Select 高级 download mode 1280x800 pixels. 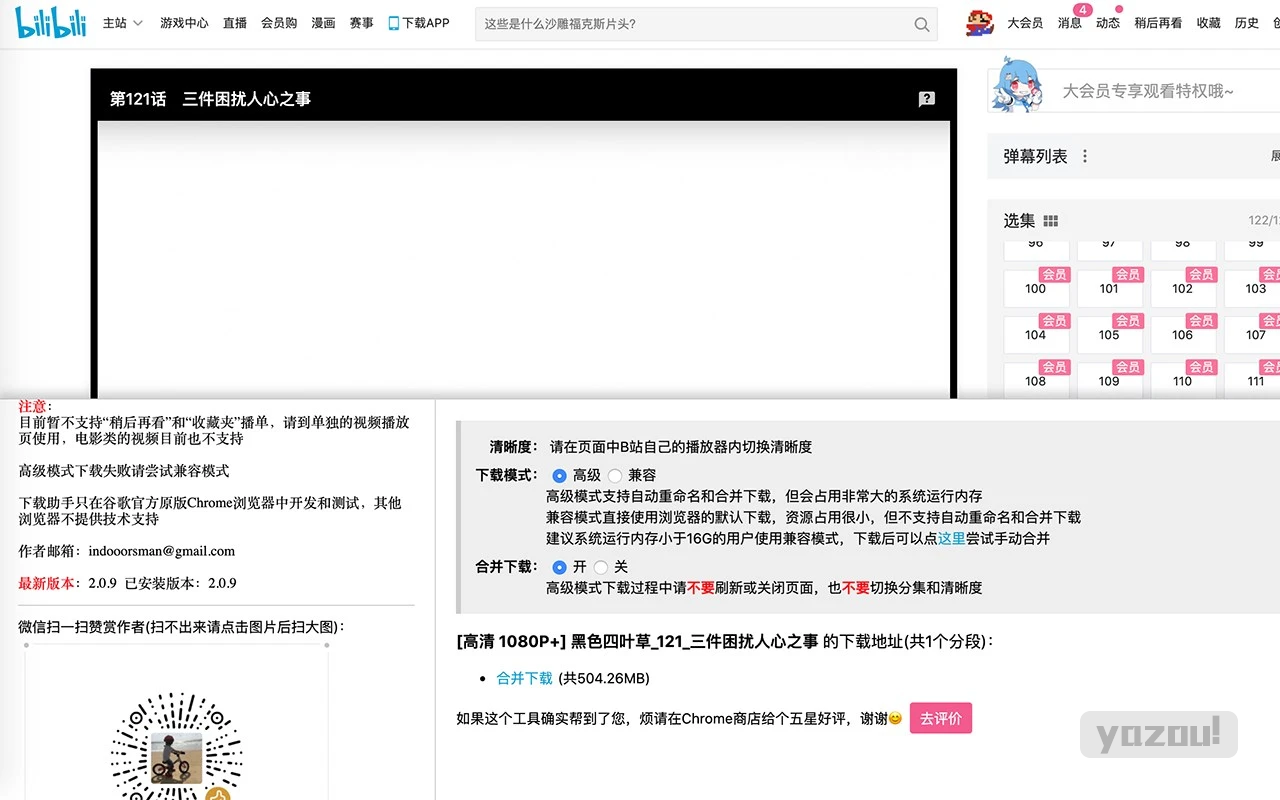pos(559,475)
